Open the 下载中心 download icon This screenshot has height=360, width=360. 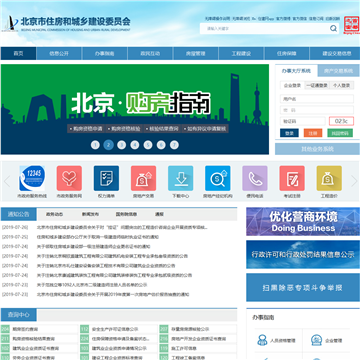(x=181, y=178)
